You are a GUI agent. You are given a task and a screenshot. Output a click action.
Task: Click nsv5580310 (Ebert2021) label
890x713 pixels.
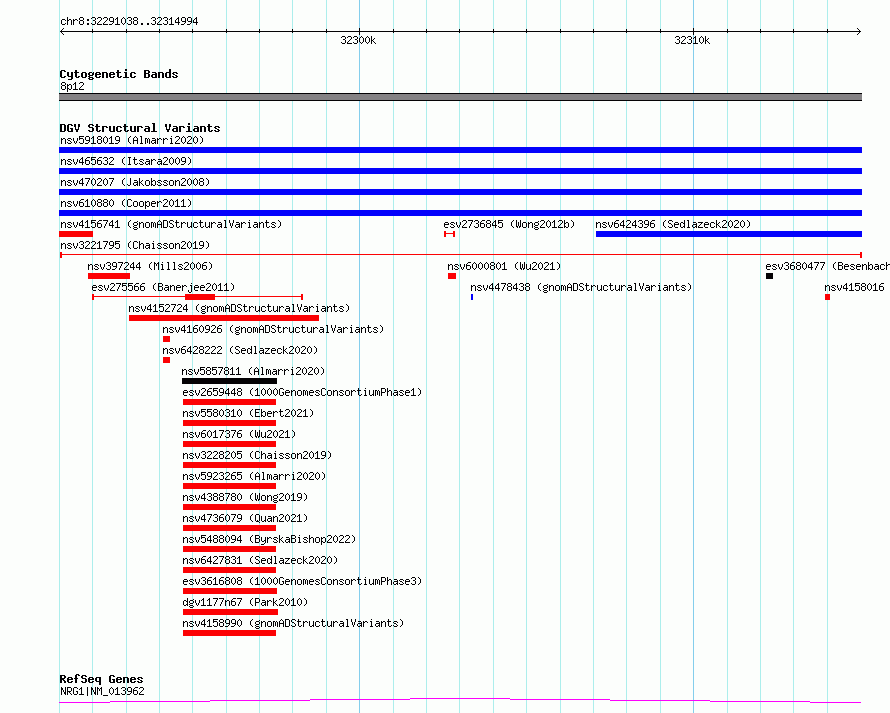(248, 413)
